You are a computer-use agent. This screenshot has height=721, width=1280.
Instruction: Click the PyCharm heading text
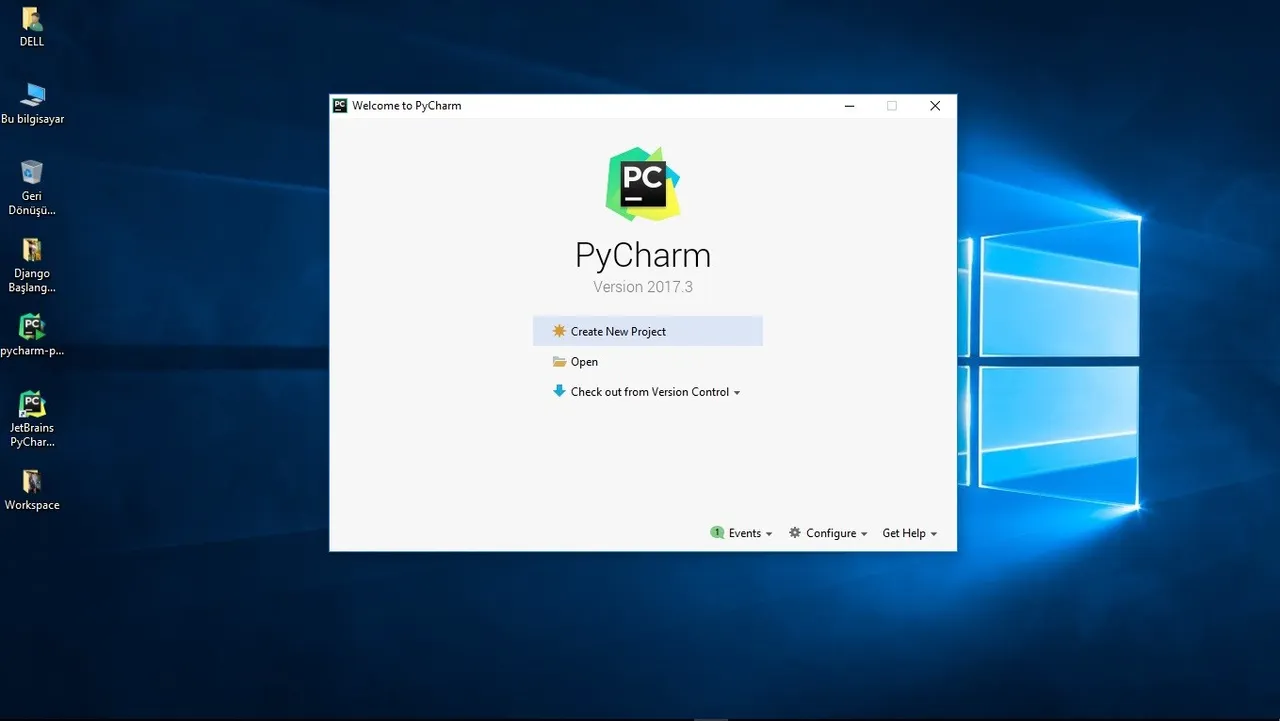643,255
